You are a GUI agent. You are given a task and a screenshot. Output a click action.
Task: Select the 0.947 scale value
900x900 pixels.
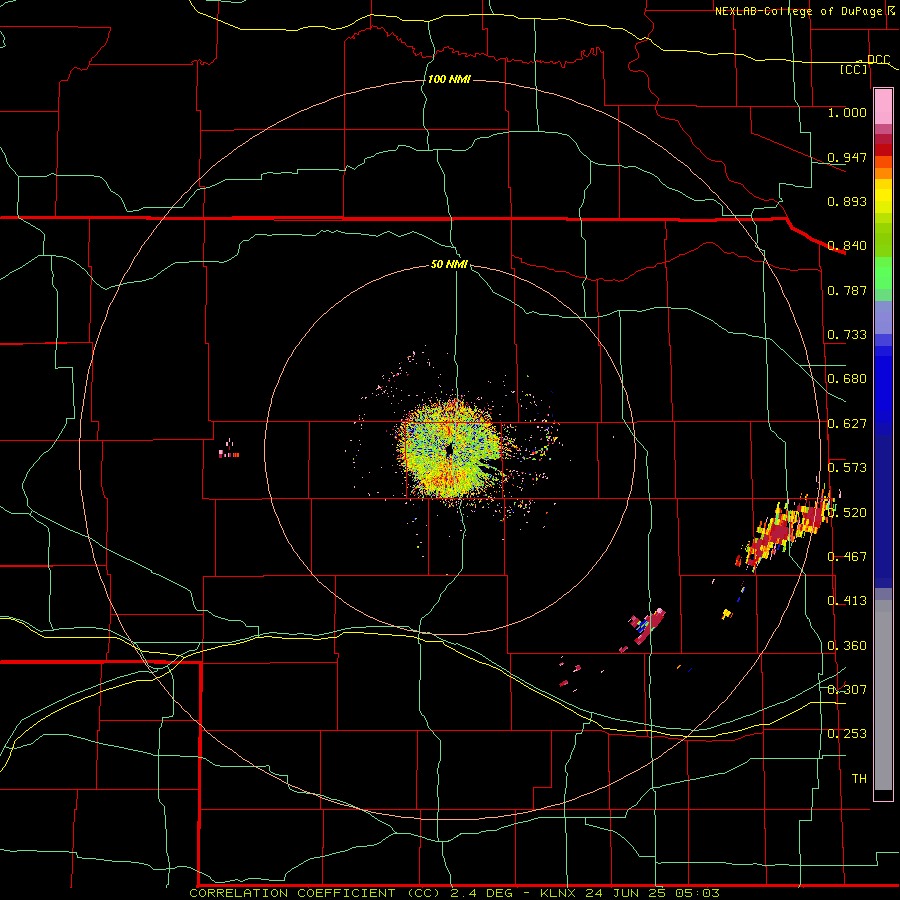tap(847, 157)
